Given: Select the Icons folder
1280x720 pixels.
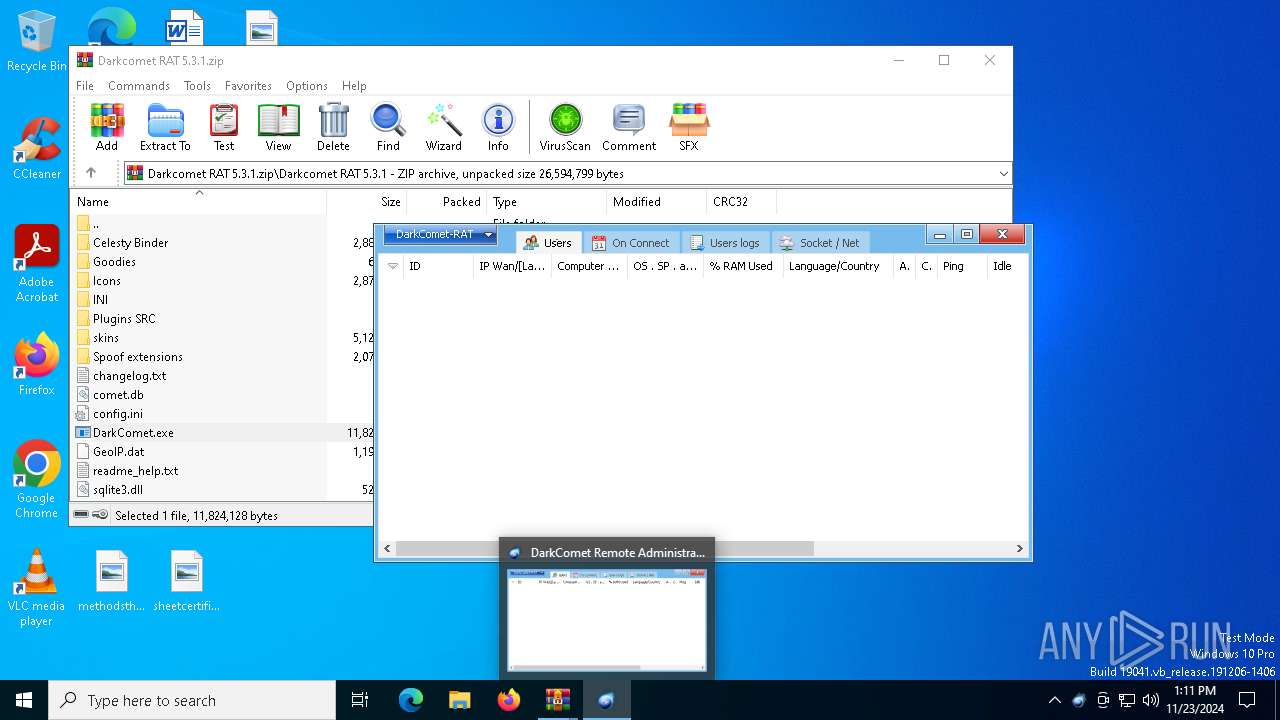Looking at the screenshot, I should 106,281.
